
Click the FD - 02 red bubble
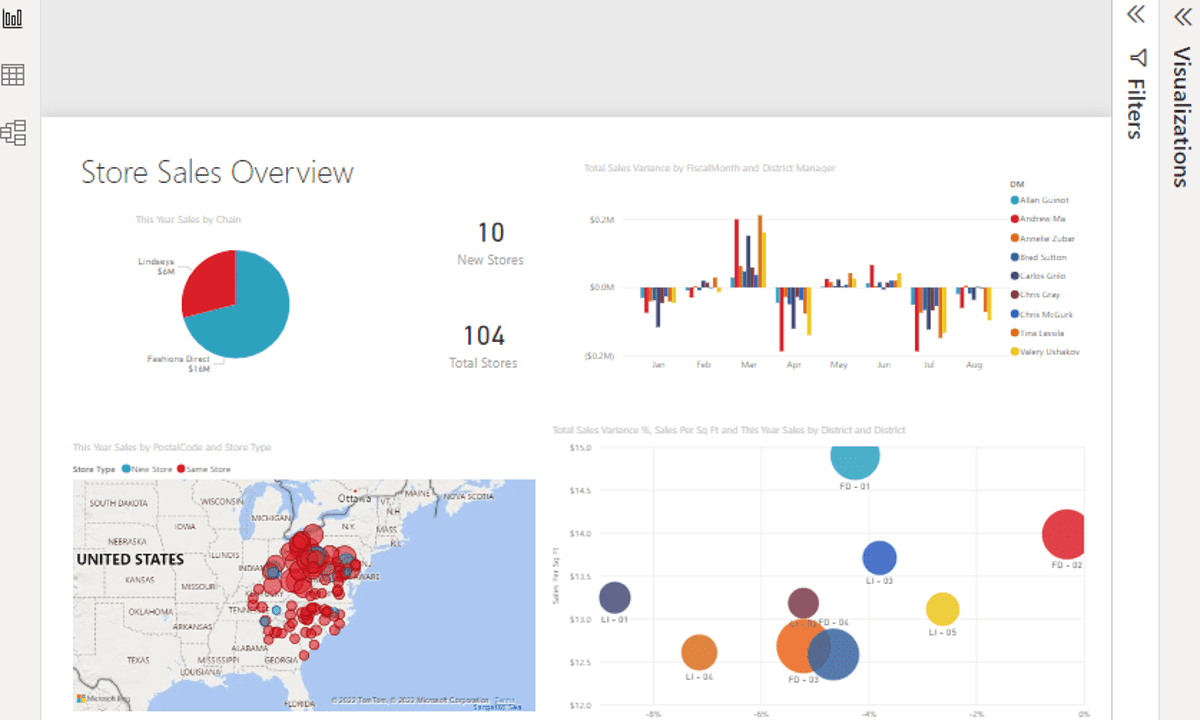(1064, 533)
